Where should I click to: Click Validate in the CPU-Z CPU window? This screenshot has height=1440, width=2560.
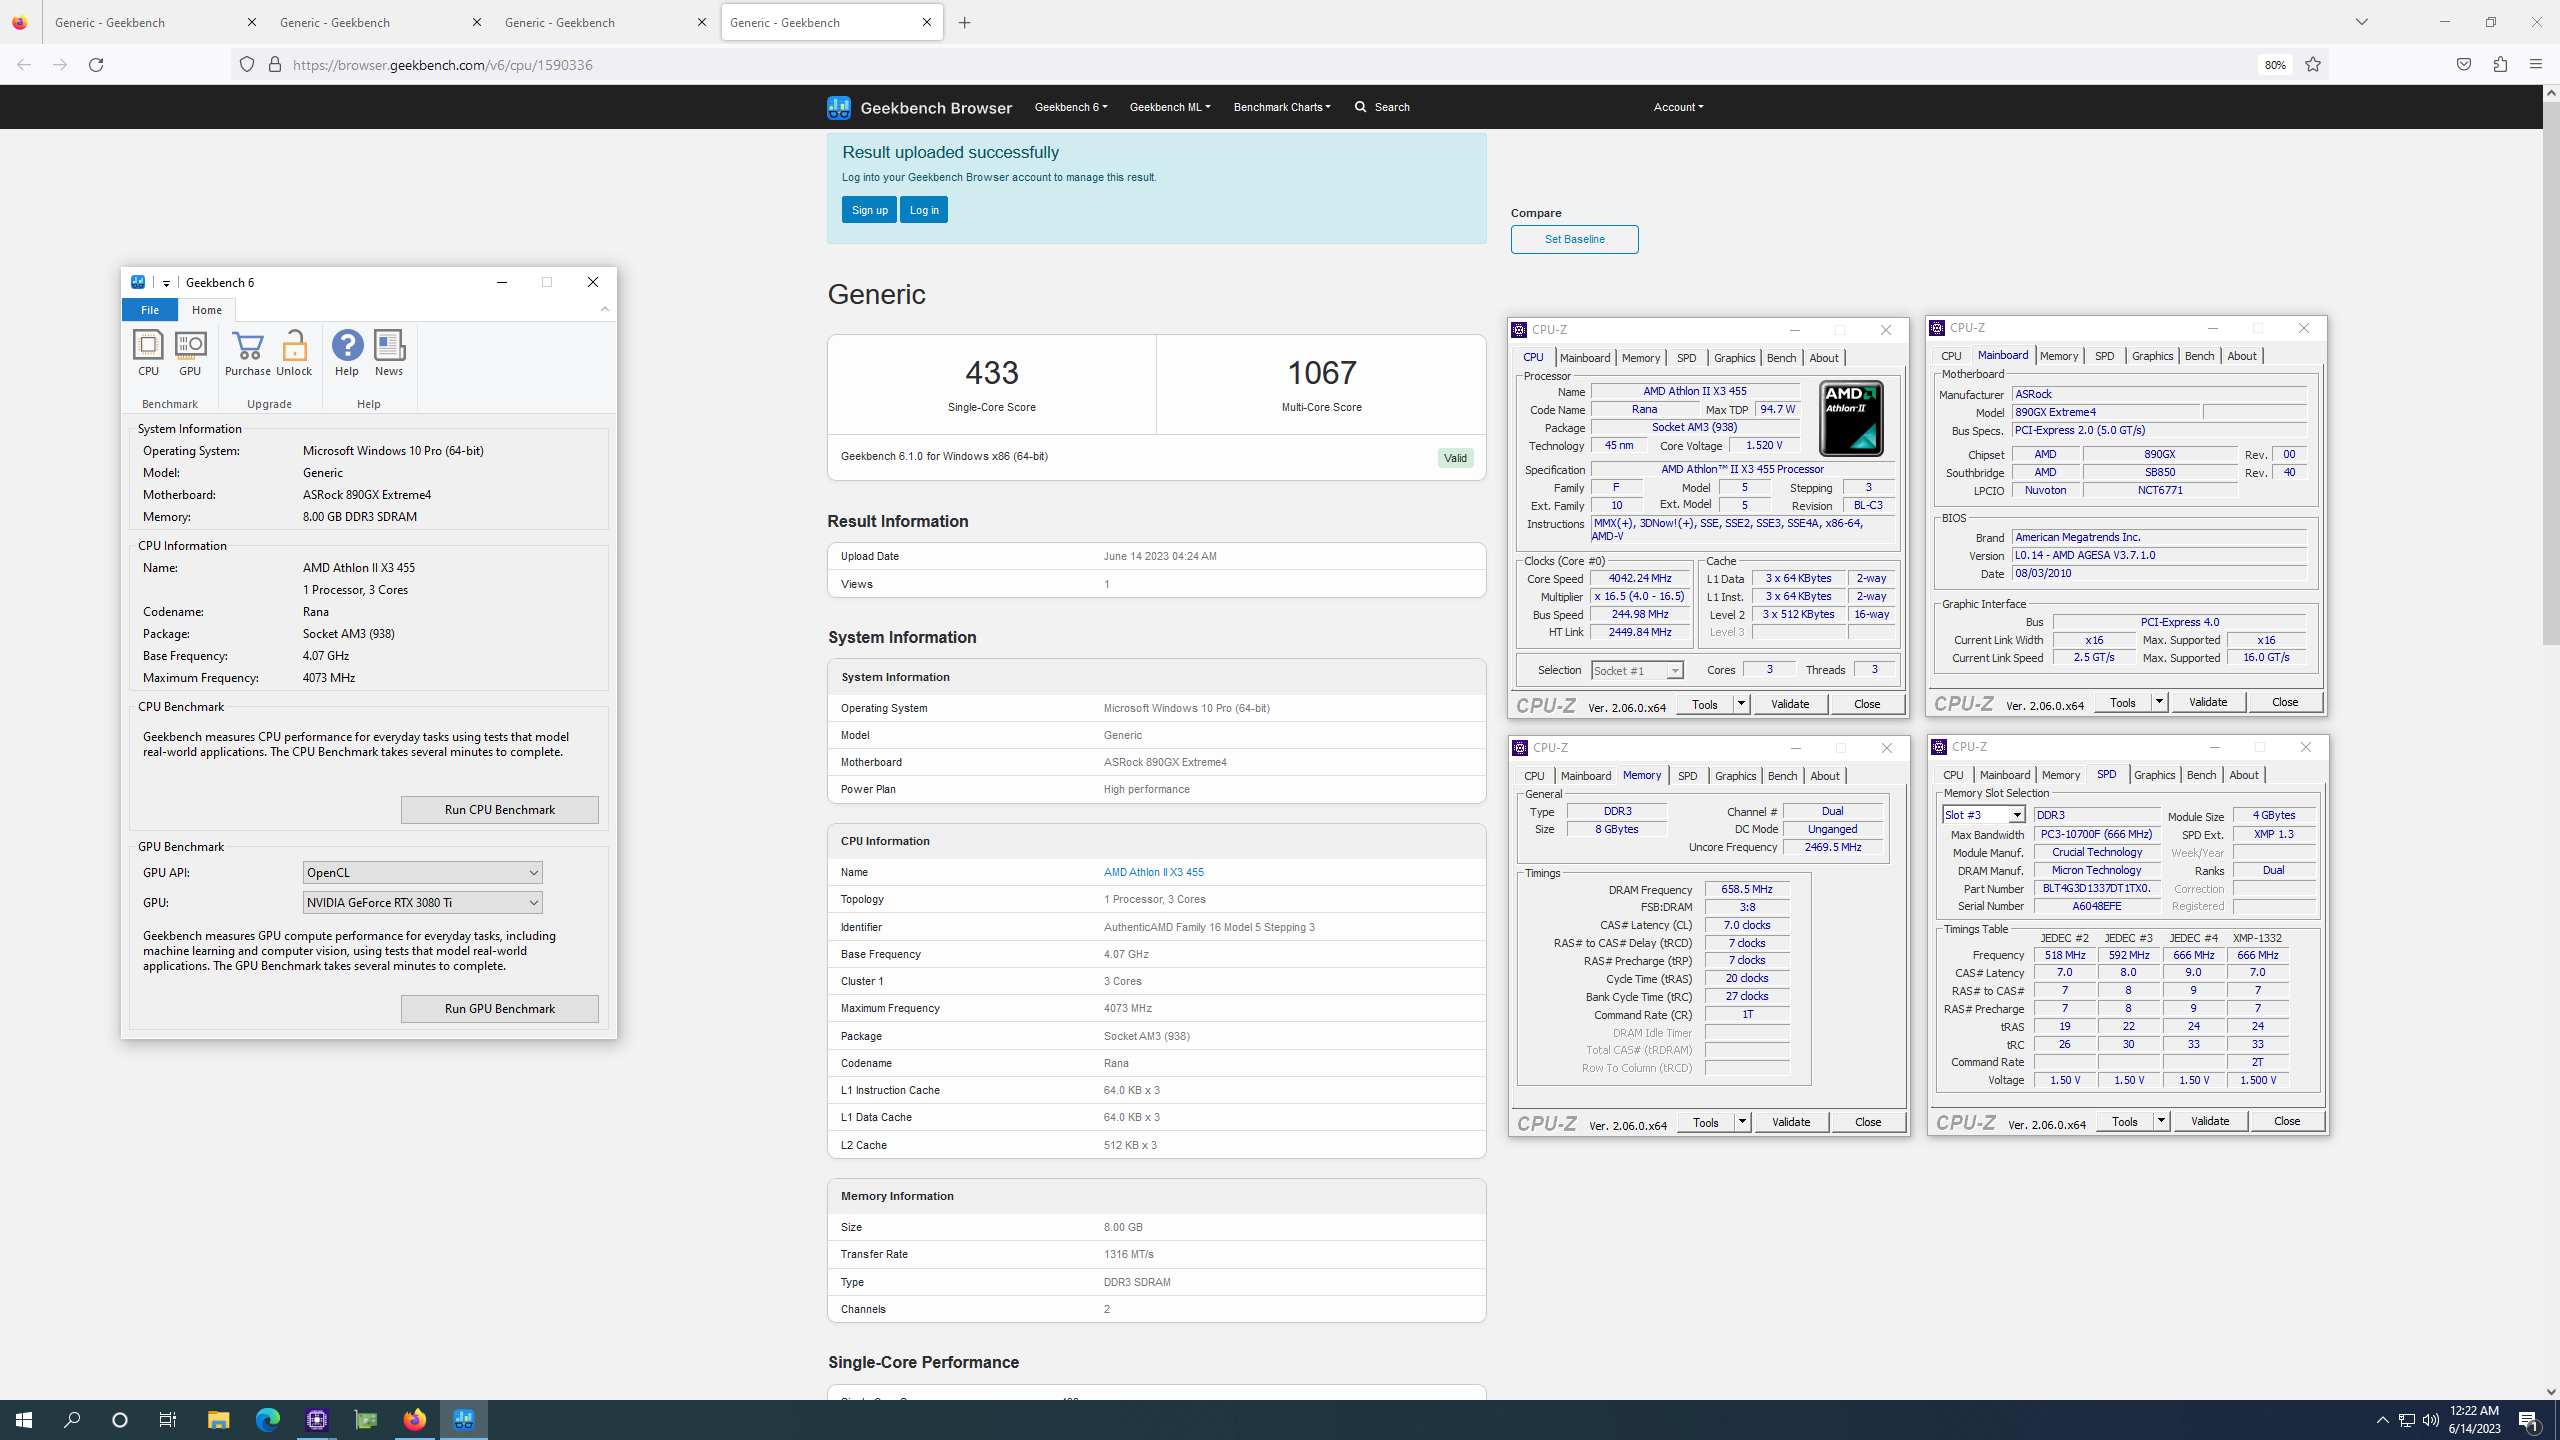pyautogui.click(x=1790, y=704)
